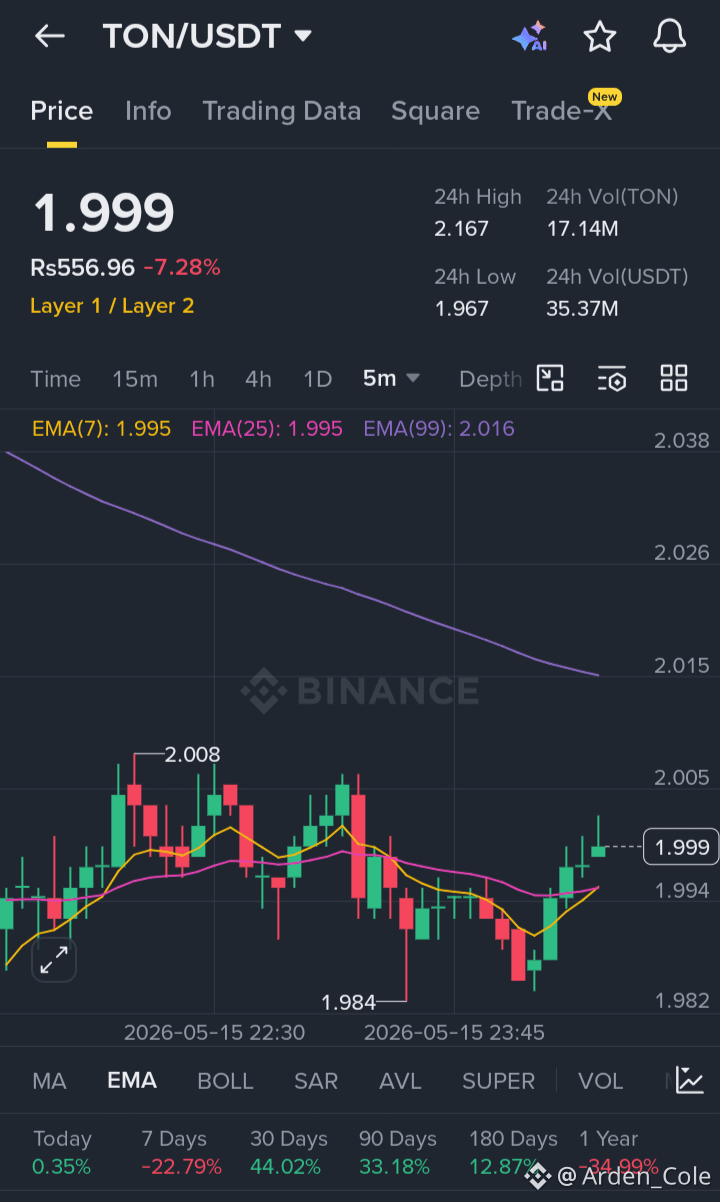Select the 1D interval

click(317, 379)
